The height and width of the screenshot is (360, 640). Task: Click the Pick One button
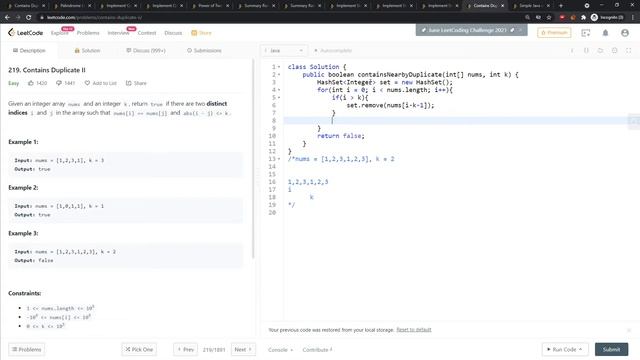(x=139, y=349)
